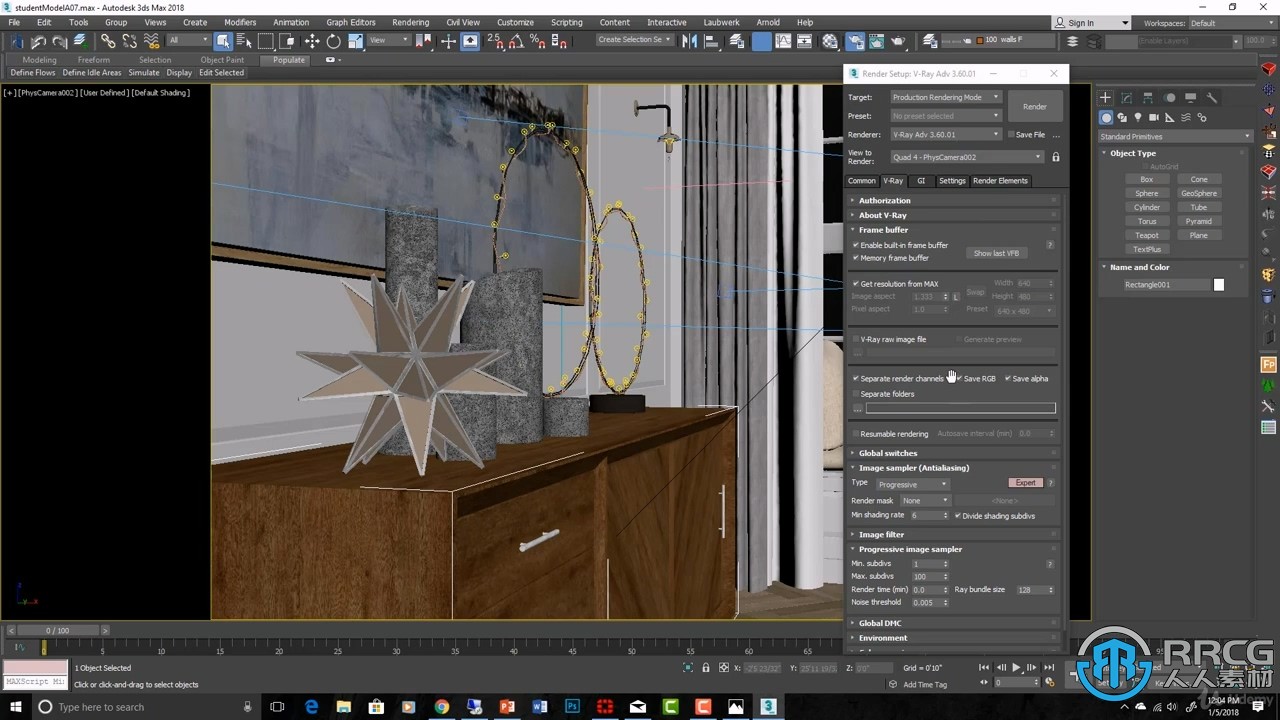Toggle the Save RGB checkbox
1280x720 pixels.
coord(959,379)
